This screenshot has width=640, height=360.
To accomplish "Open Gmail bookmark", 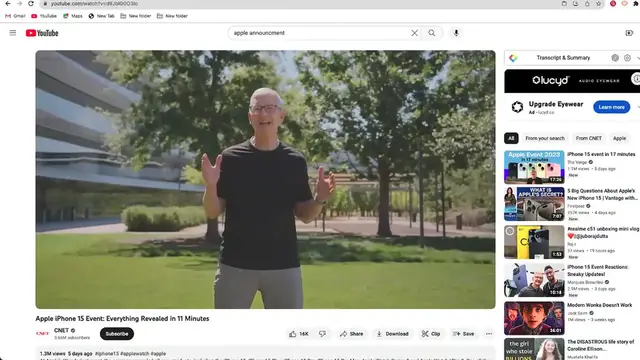I will pos(15,16).
